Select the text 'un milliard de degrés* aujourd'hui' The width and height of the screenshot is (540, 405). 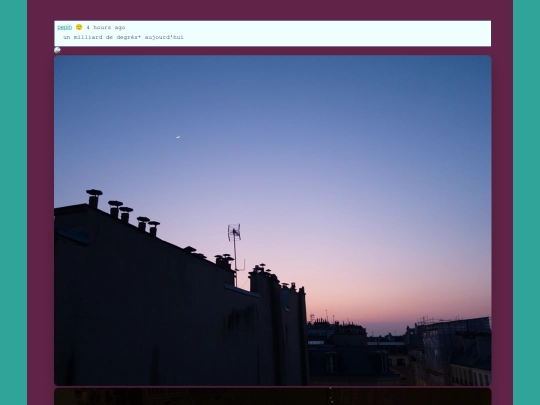123,37
